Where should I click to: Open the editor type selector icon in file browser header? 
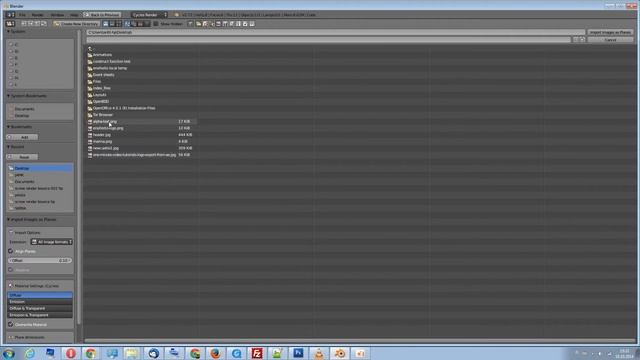click(x=10, y=24)
